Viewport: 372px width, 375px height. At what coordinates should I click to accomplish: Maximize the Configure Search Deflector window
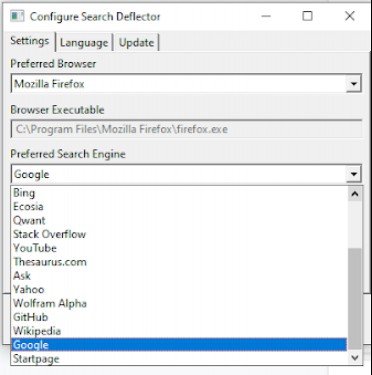307,16
